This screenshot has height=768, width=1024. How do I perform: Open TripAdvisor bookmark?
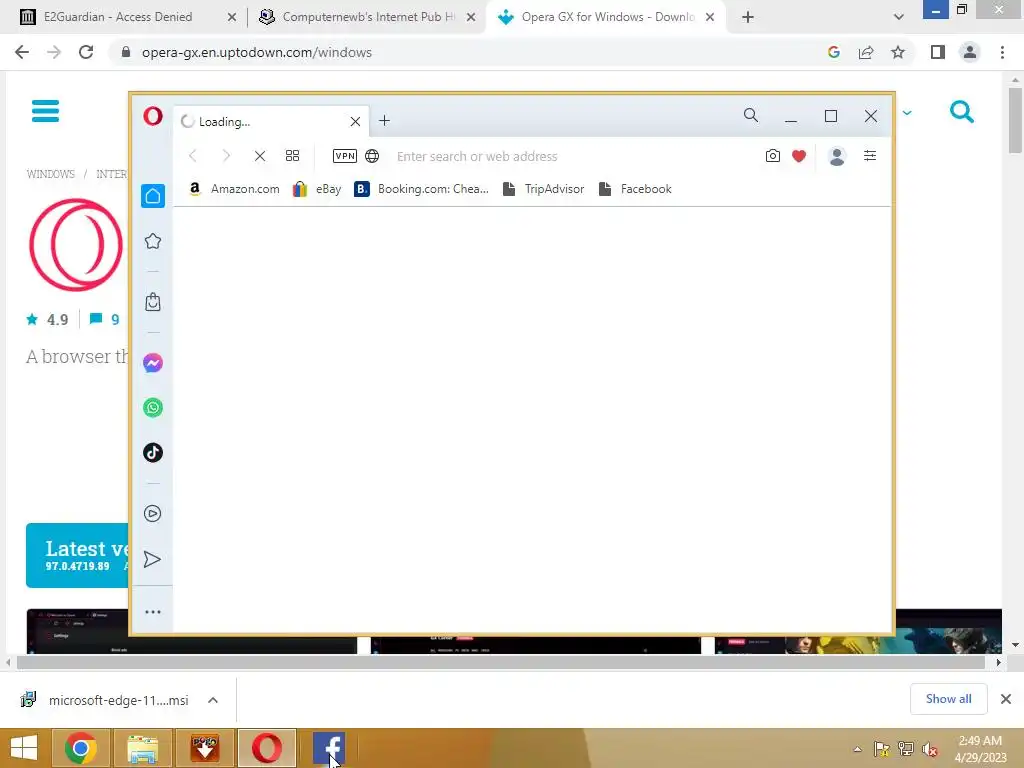point(543,189)
